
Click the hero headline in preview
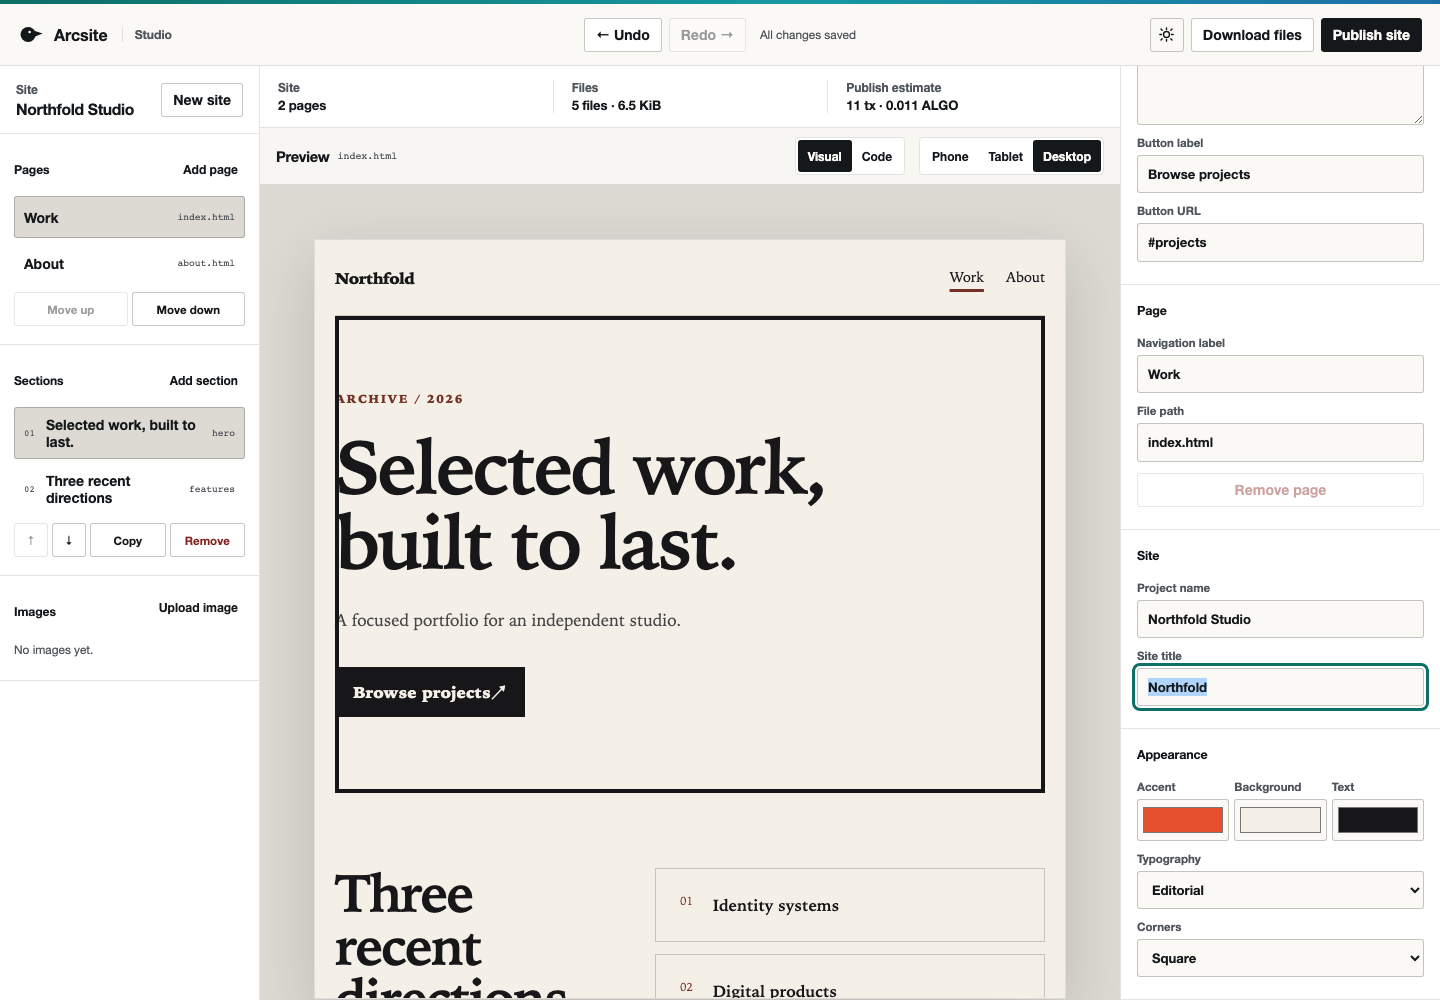(581, 506)
